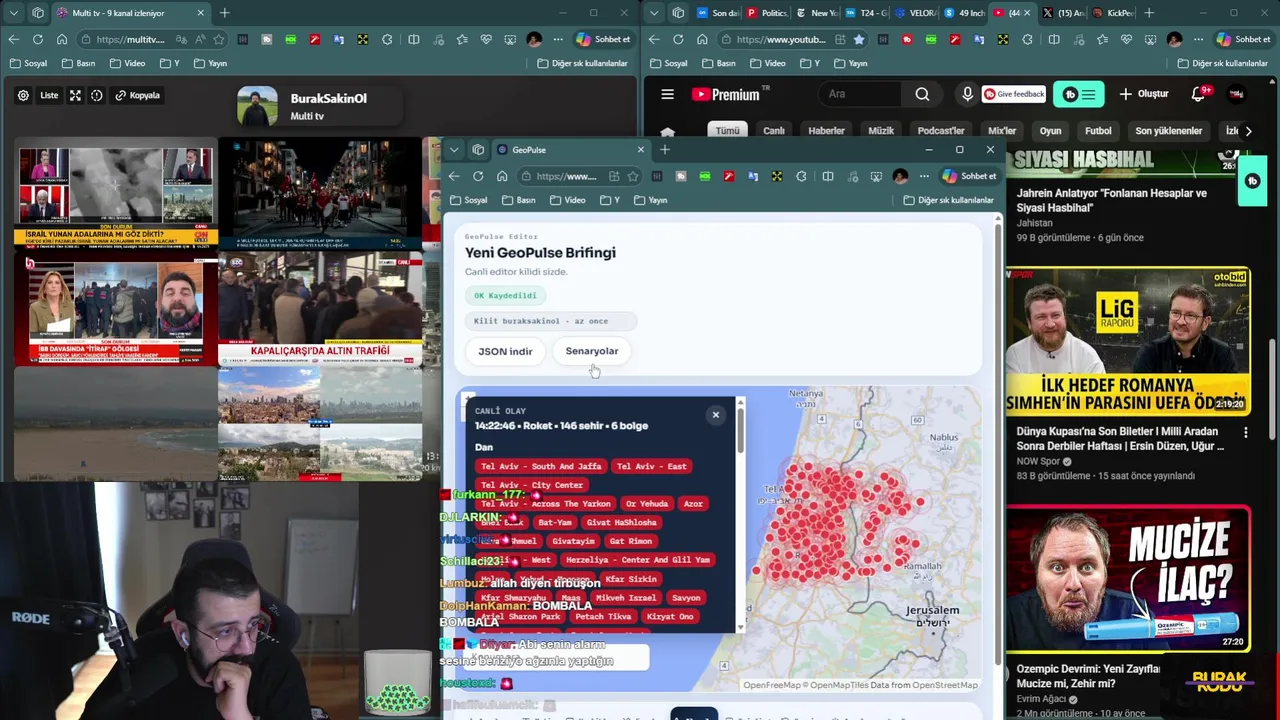Click Senaryolar button in GeoPulse

click(x=592, y=351)
